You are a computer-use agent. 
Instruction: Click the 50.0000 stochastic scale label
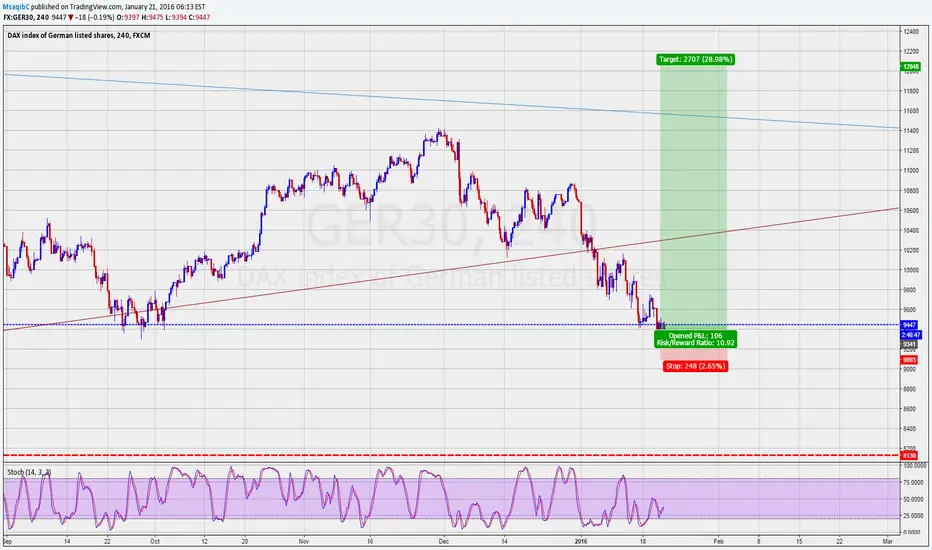tap(912, 499)
